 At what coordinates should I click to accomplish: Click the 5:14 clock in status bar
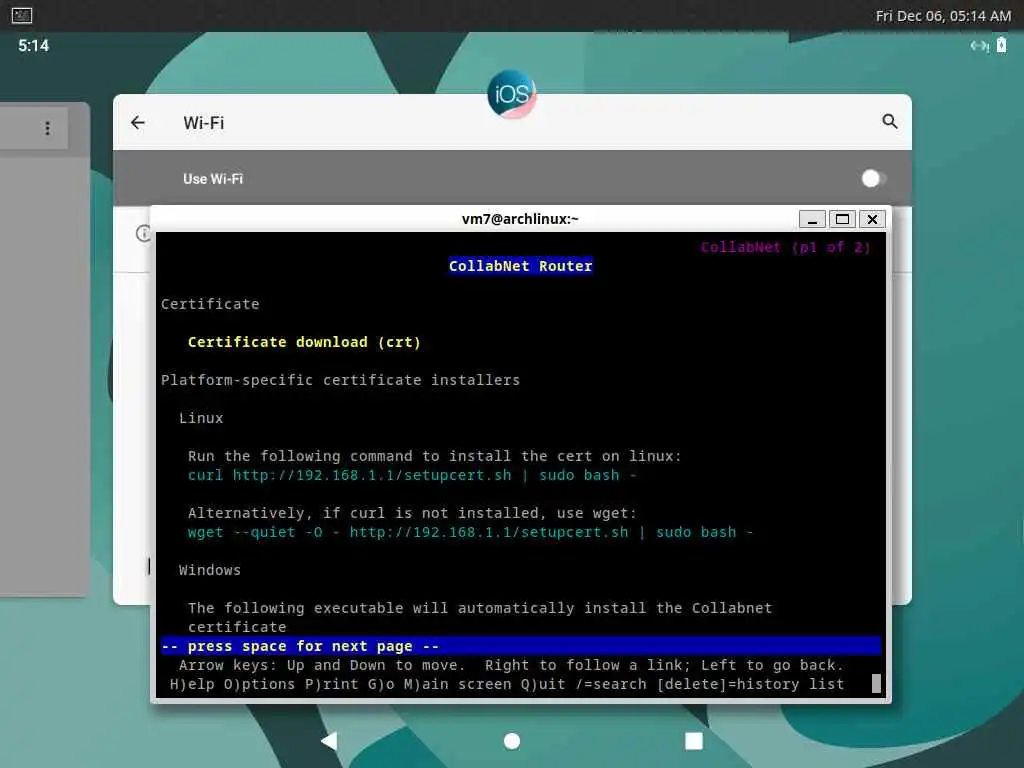pyautogui.click(x=33, y=46)
